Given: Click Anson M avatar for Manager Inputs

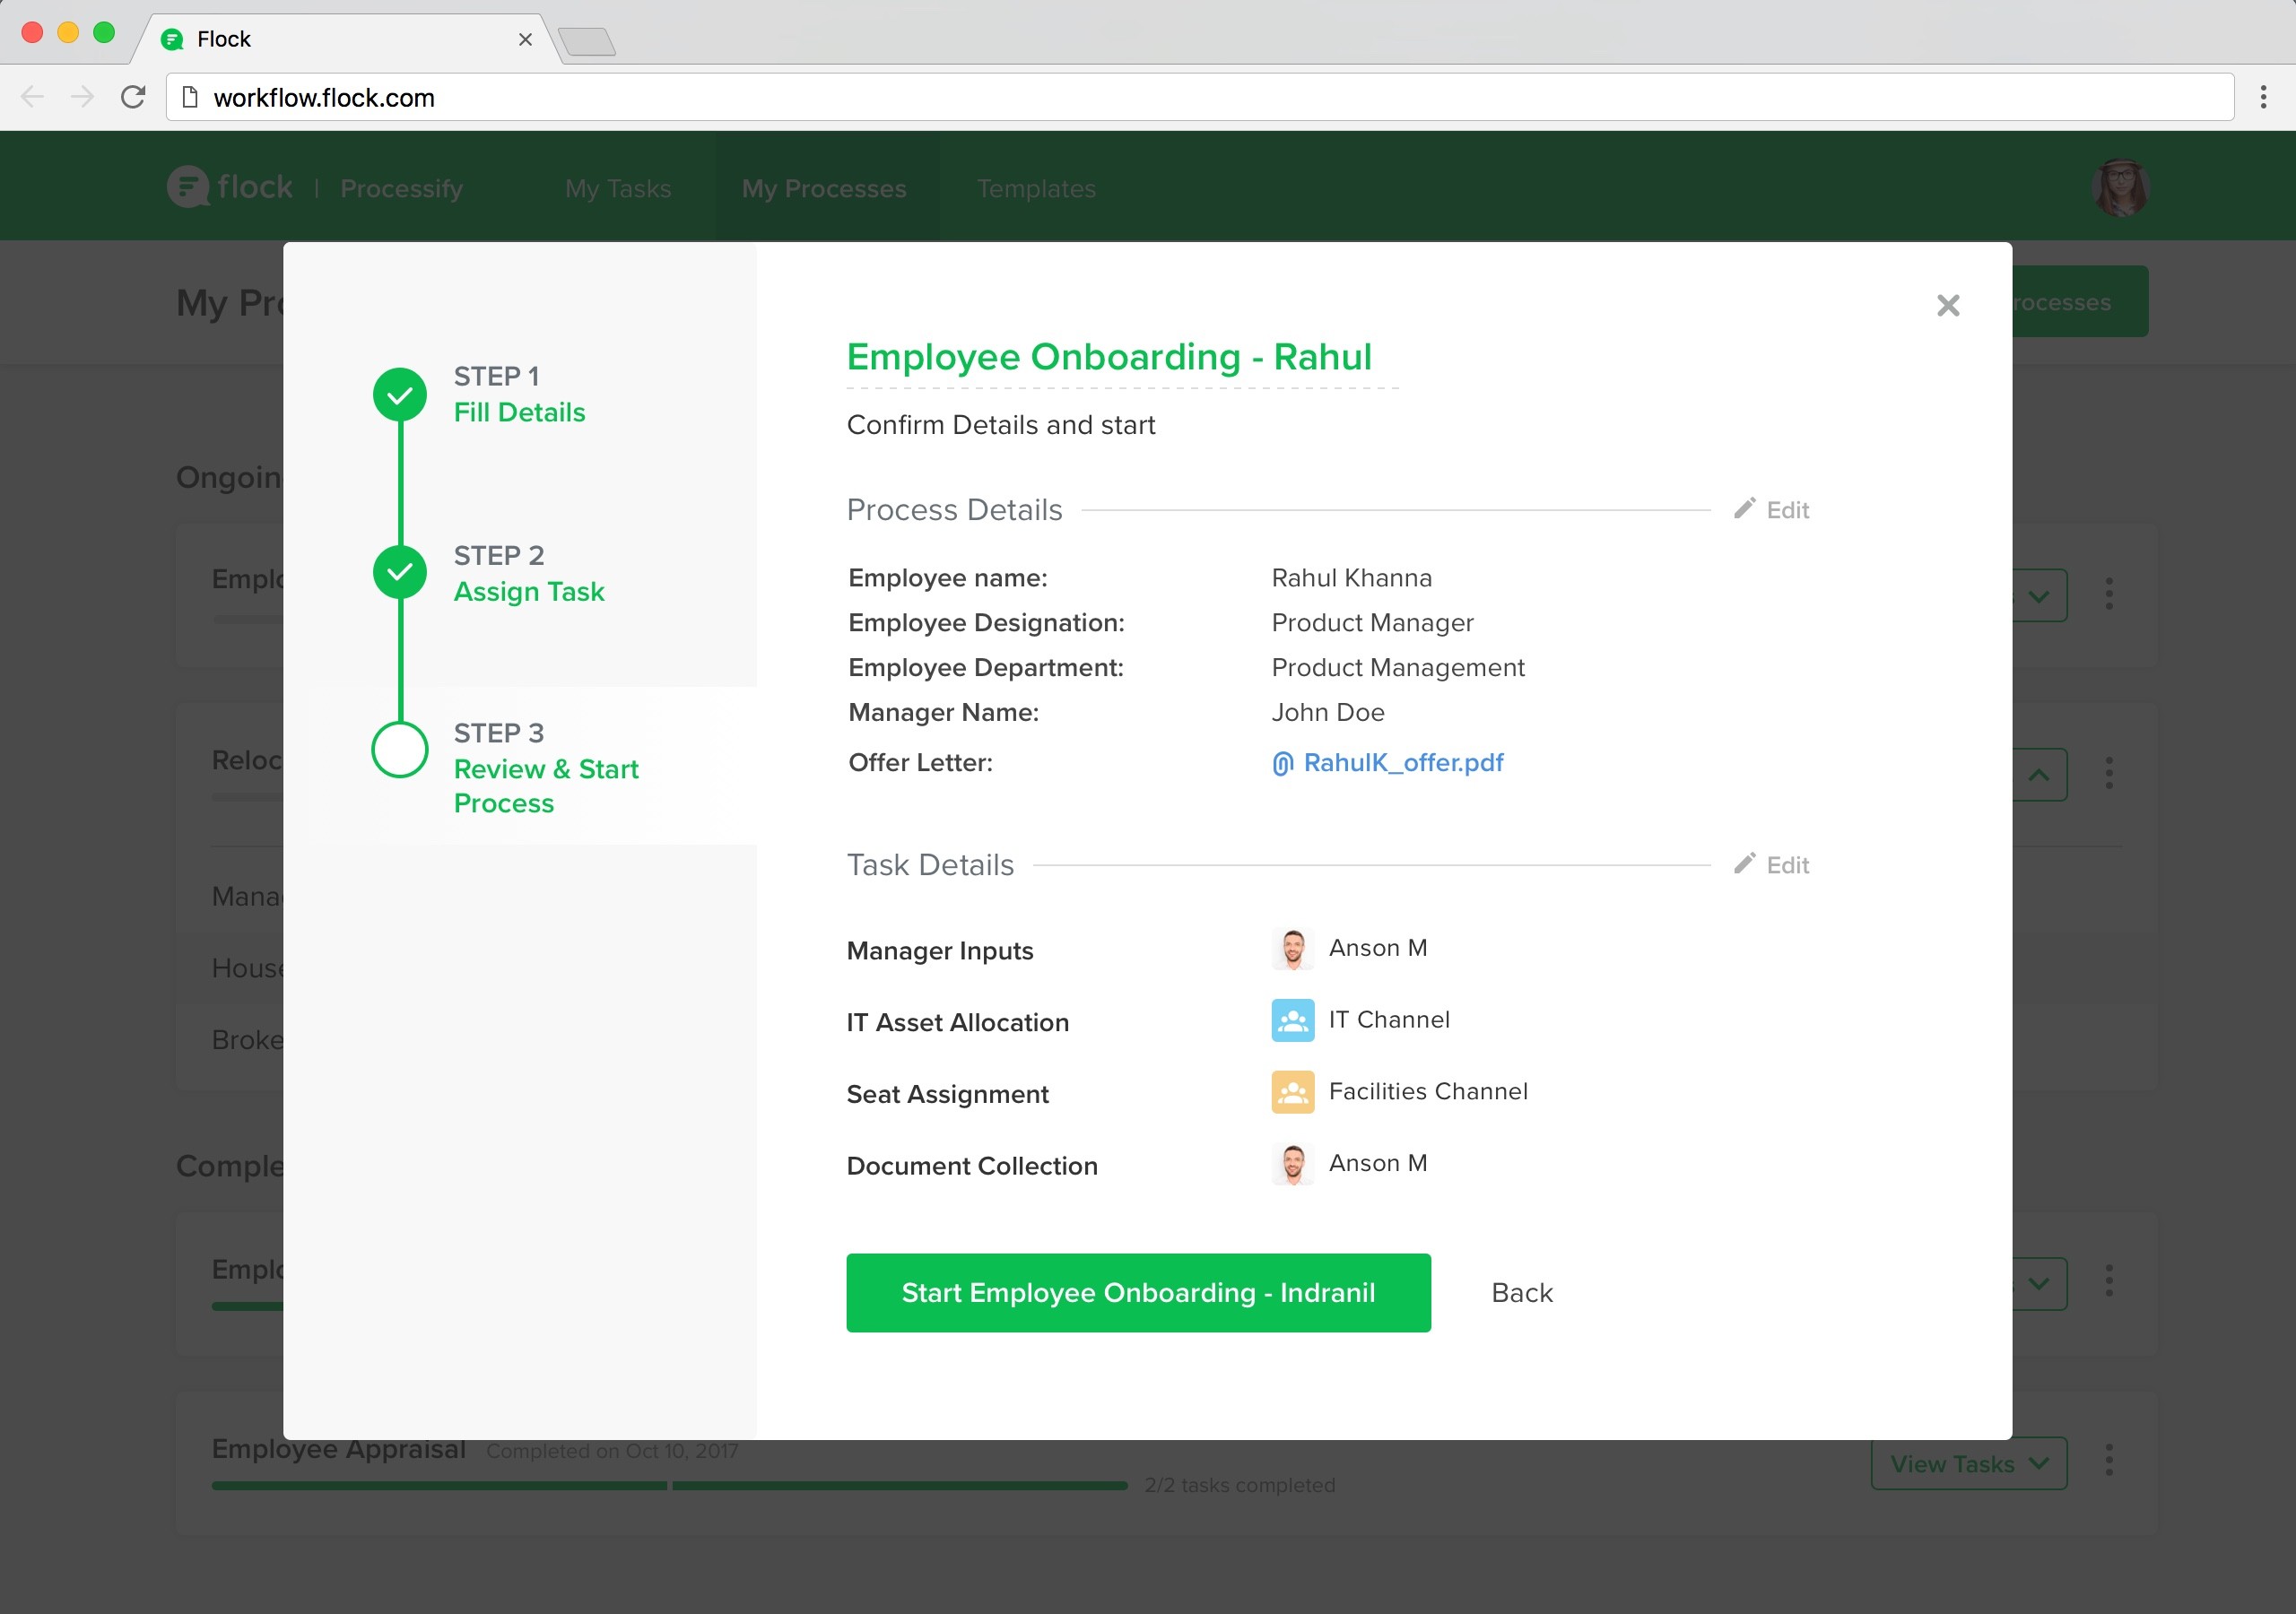Looking at the screenshot, I should tap(1293, 949).
